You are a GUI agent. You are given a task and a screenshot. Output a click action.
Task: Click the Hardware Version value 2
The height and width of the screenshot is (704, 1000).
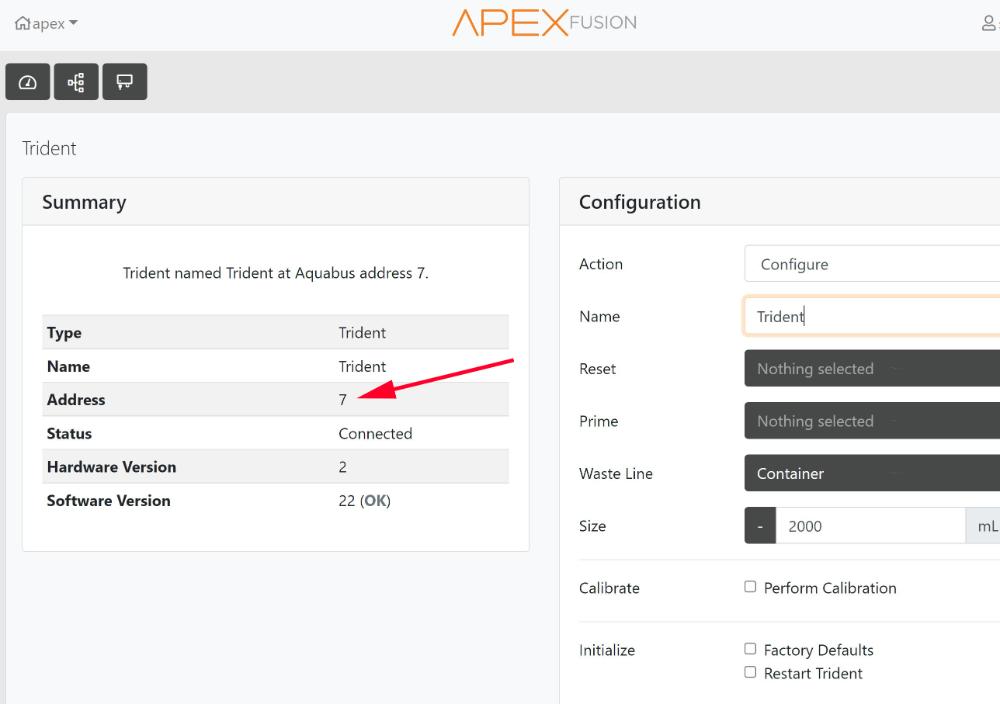click(x=342, y=467)
